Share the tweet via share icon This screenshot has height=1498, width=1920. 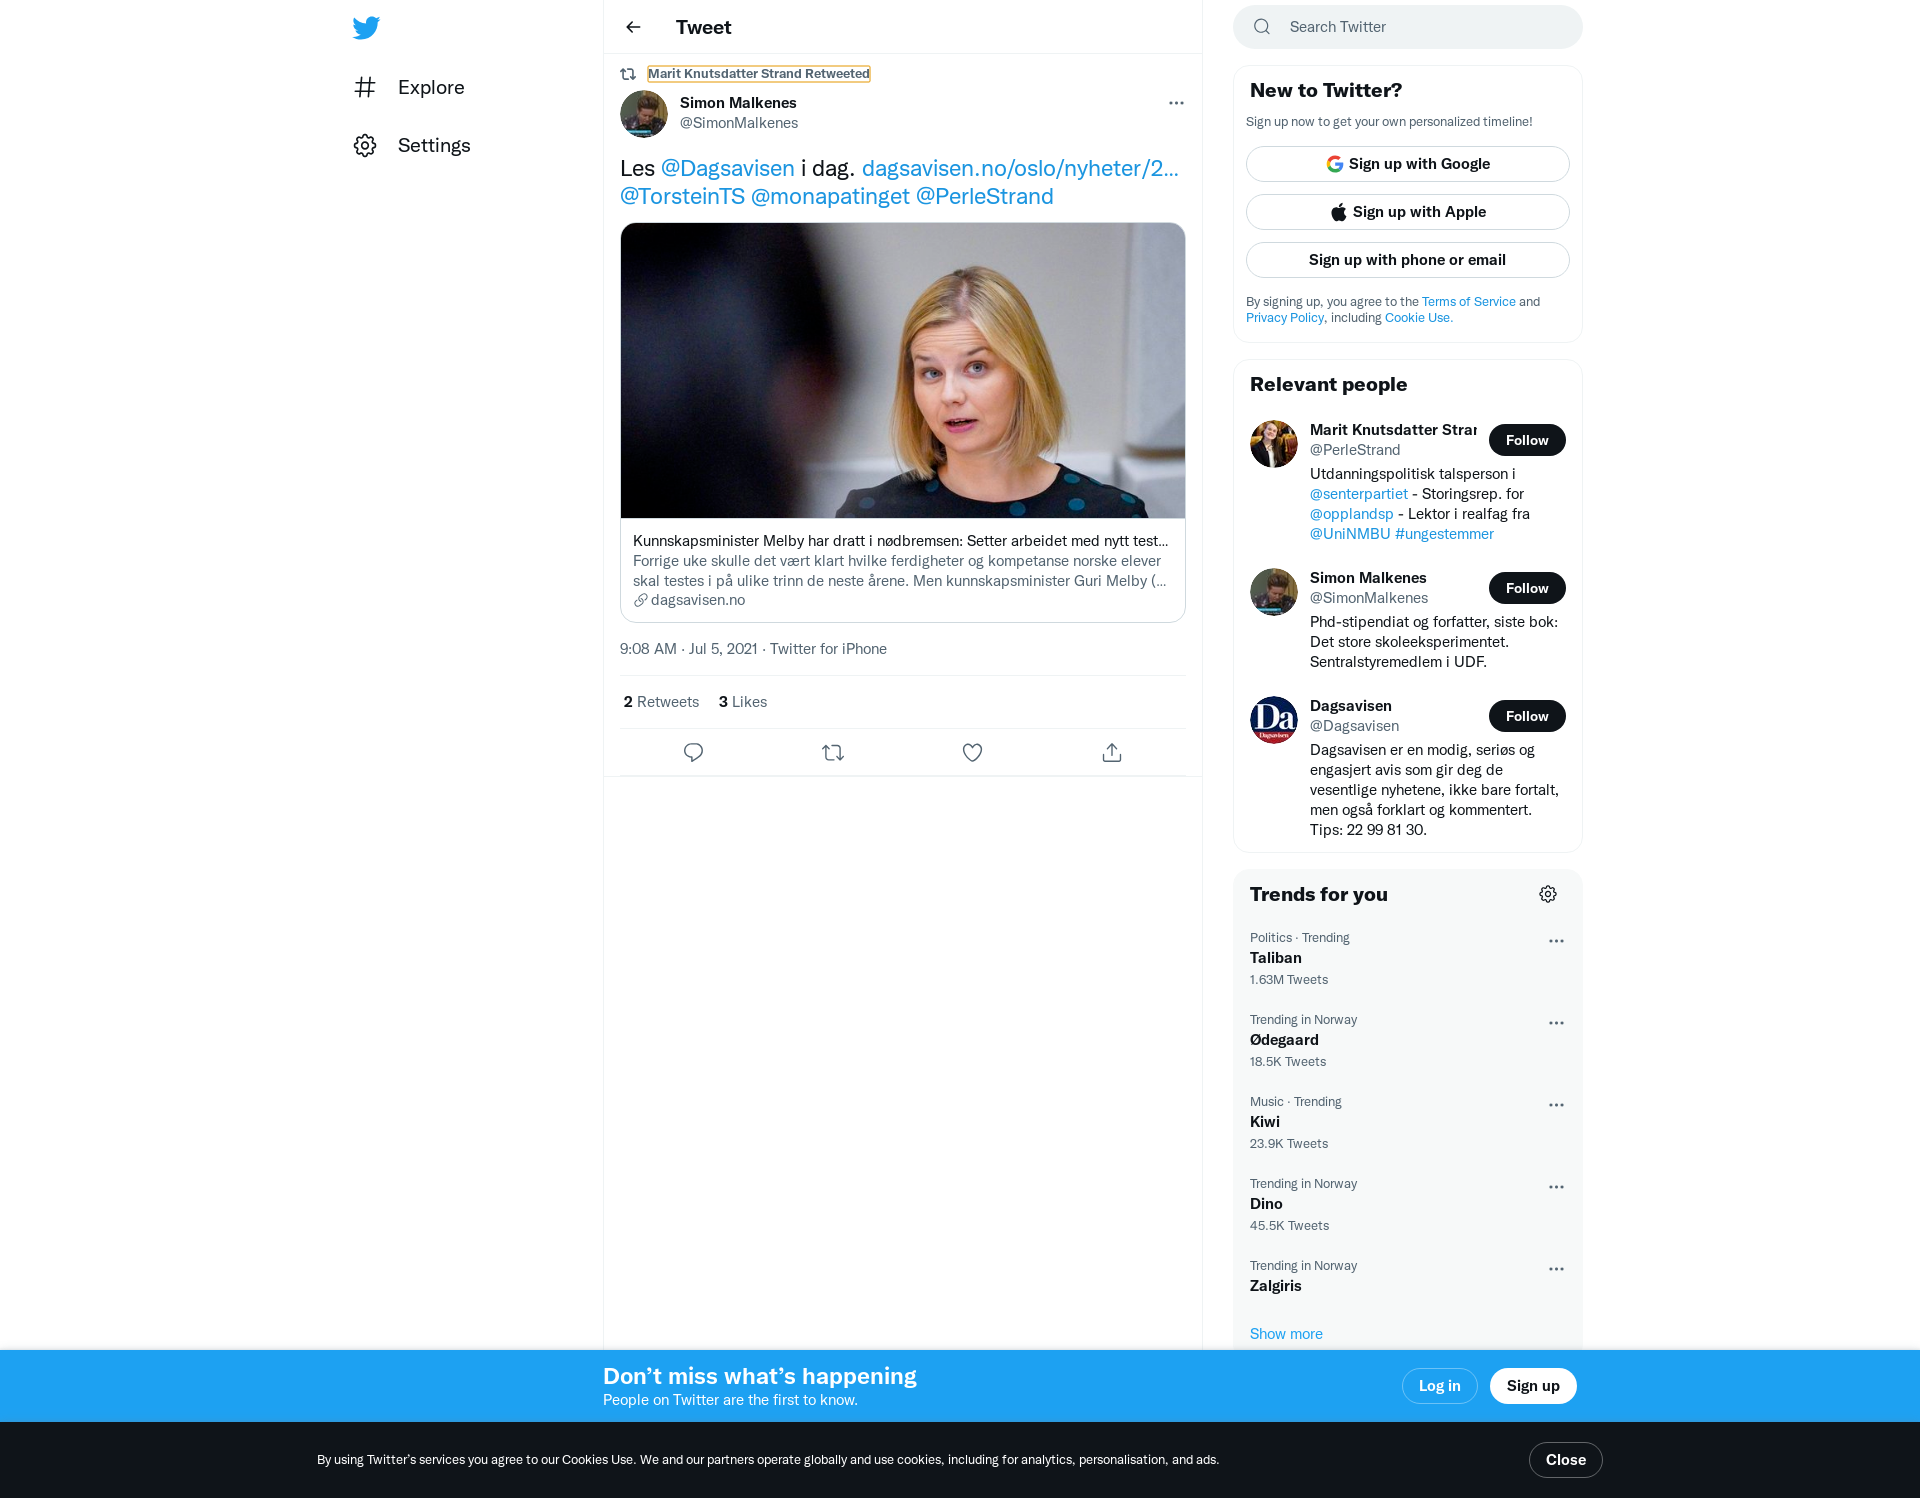click(x=1112, y=752)
